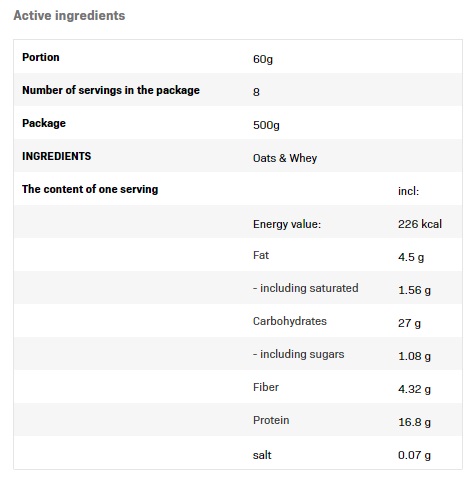Select Number of servings in the package
This screenshot has height=484, width=476.
pos(111,90)
